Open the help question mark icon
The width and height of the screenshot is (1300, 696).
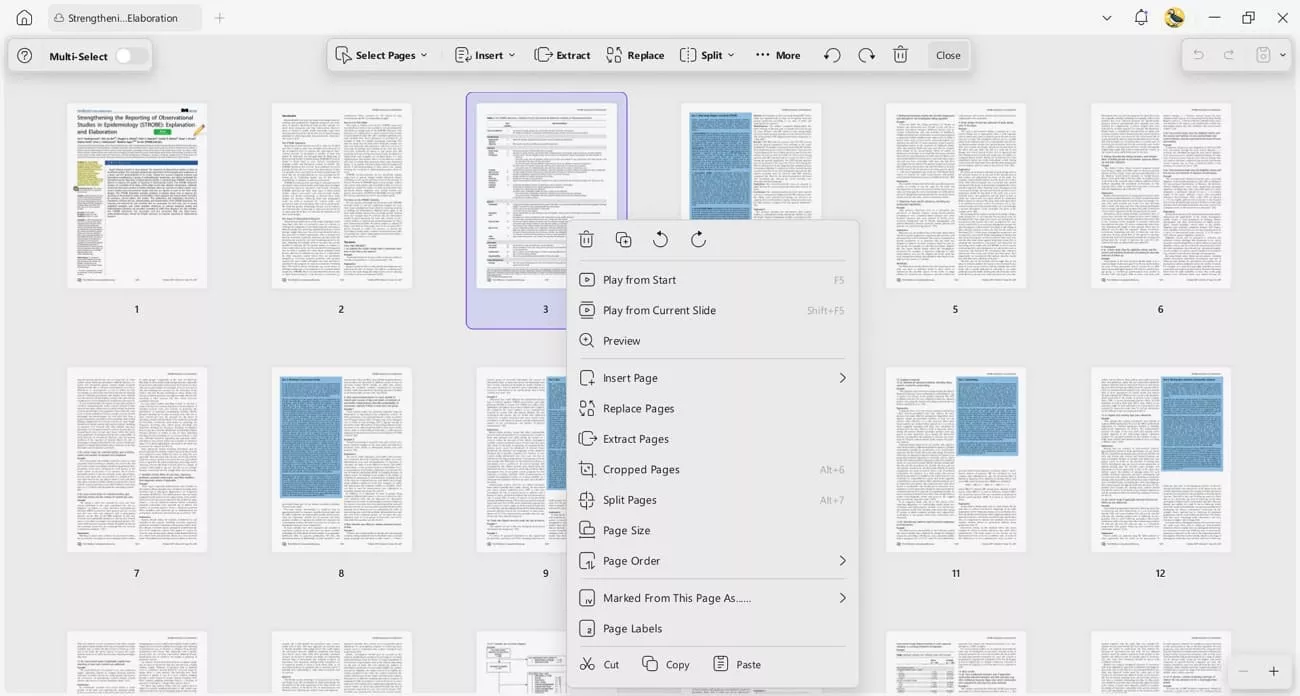click(x=23, y=55)
